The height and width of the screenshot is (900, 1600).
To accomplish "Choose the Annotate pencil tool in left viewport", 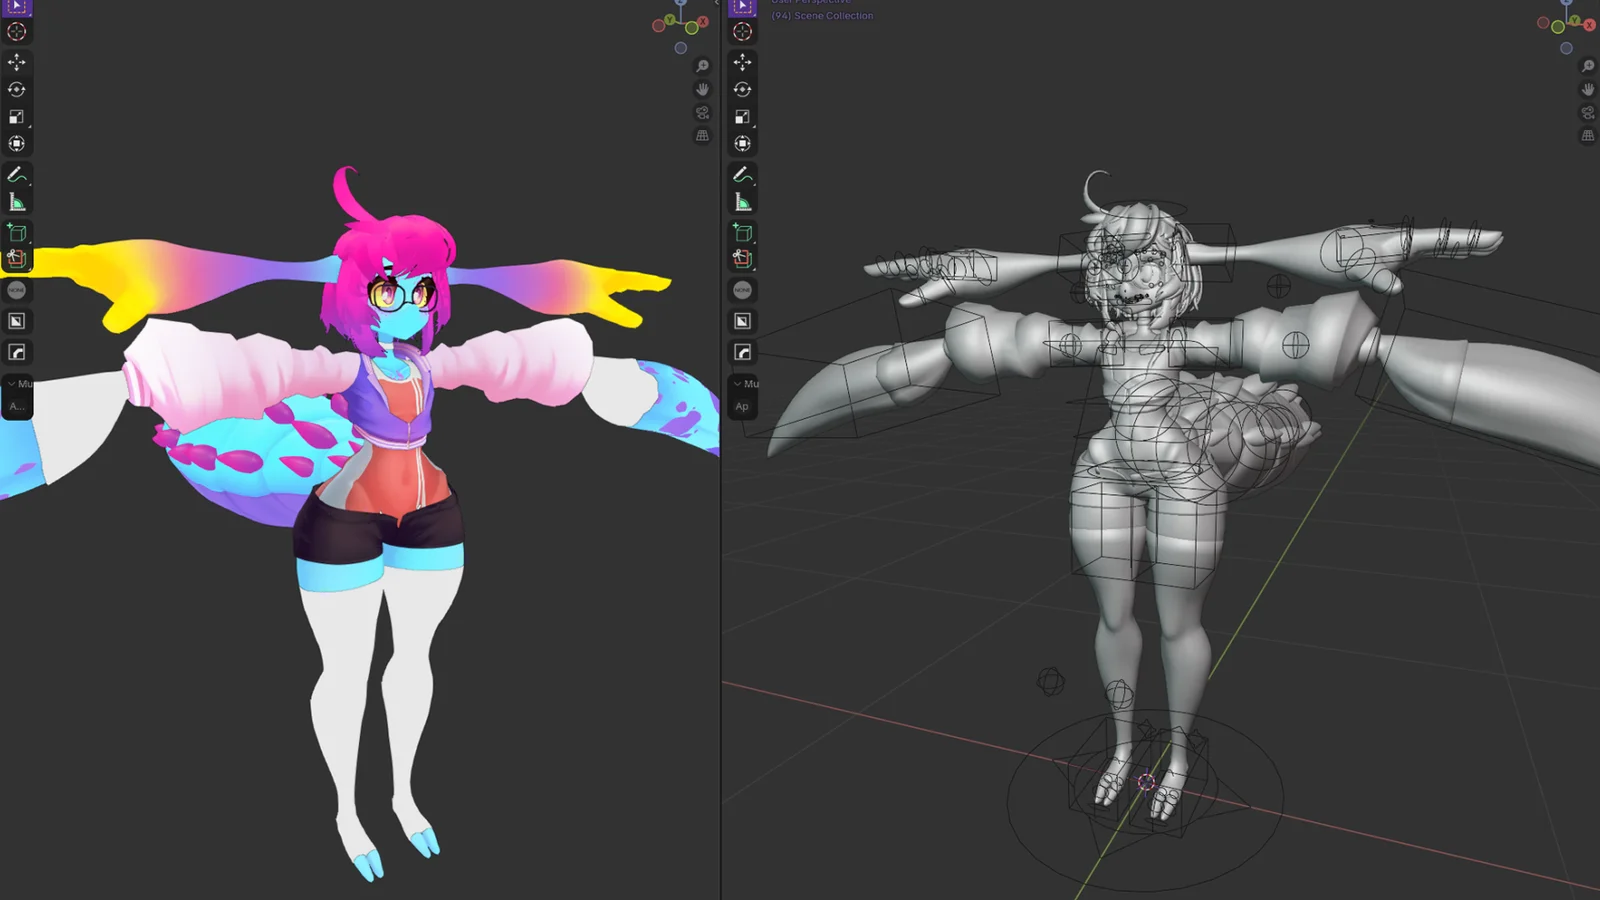I will coord(16,175).
